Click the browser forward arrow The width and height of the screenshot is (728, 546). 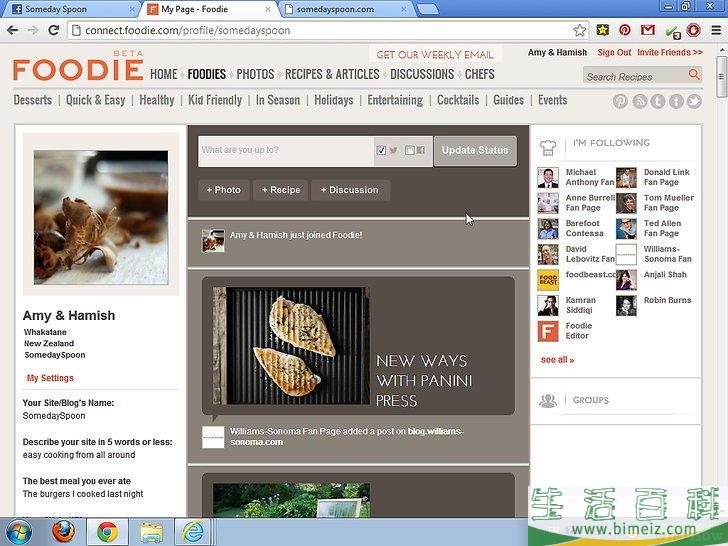[33, 31]
